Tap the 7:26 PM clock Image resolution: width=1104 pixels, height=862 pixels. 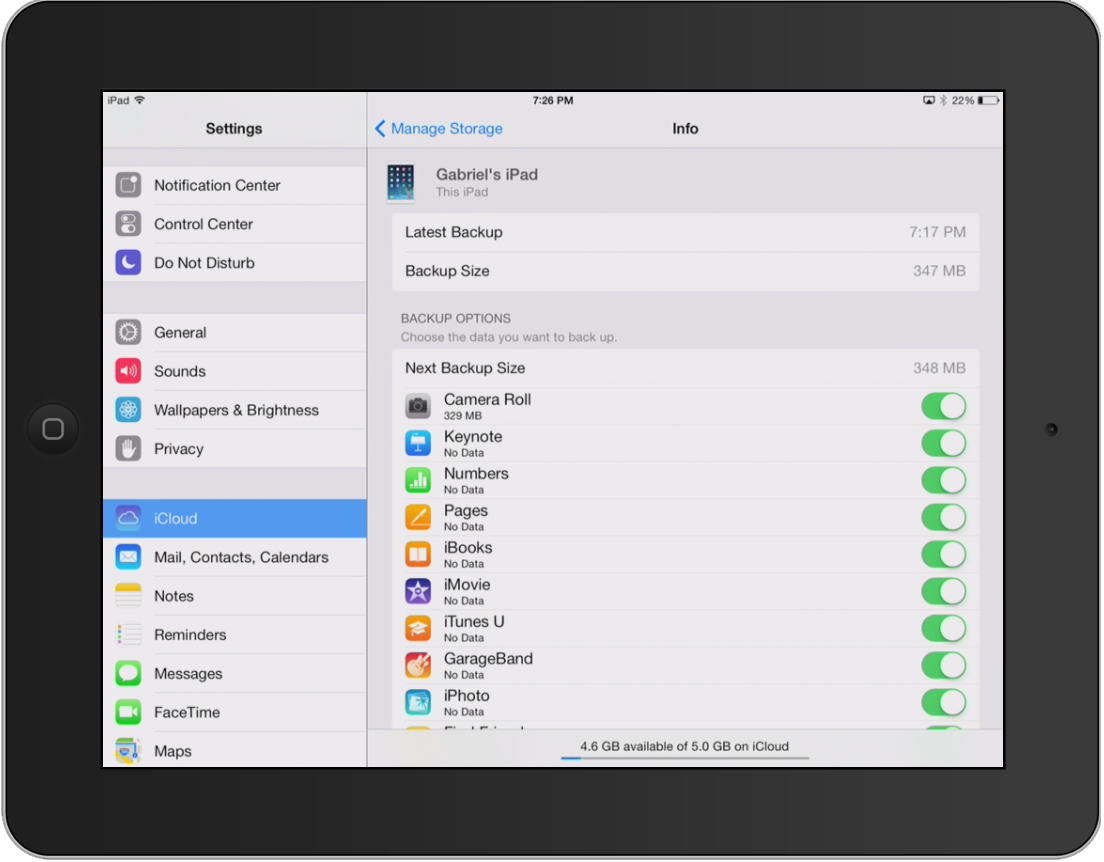point(553,101)
